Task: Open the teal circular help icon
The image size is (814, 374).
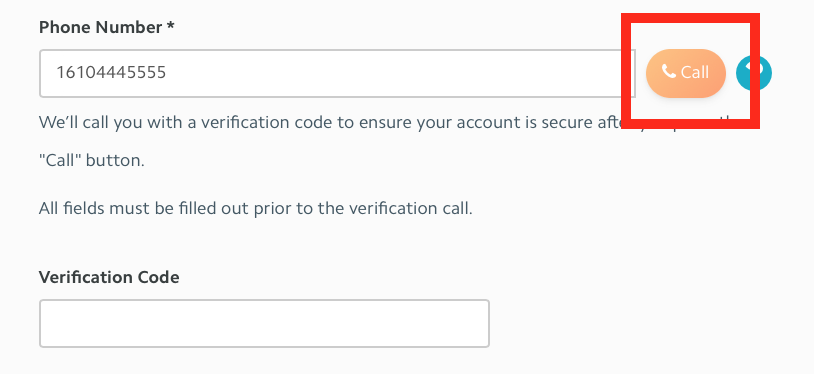Action: click(754, 73)
